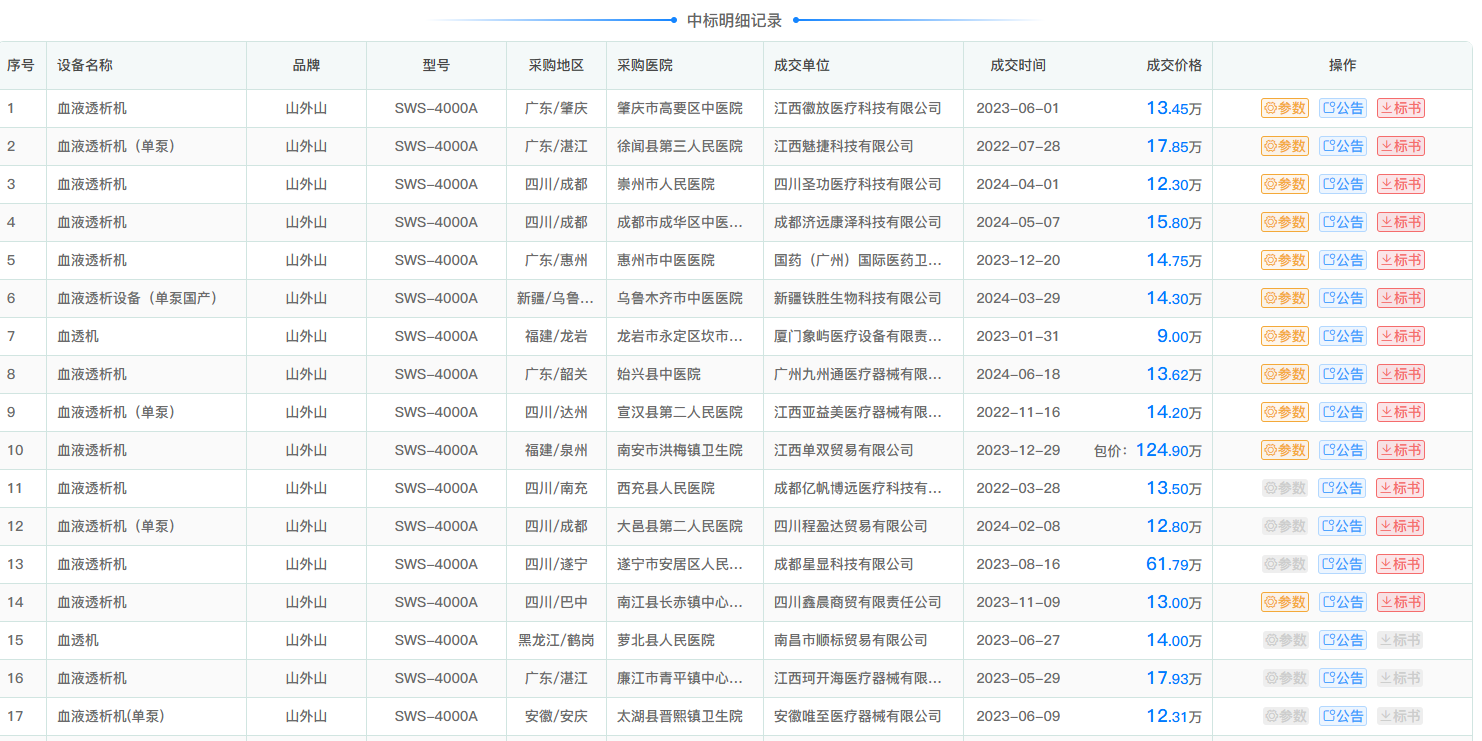Download 标书 for row 2 徐闻县第三人民医院

pyautogui.click(x=1401, y=146)
